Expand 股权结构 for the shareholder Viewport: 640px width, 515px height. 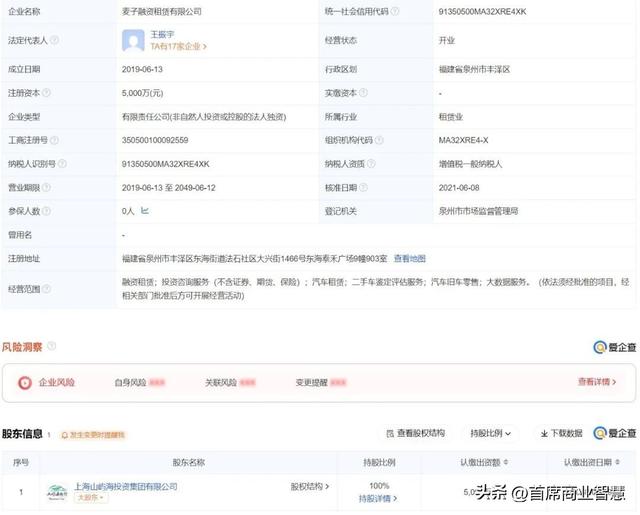[x=310, y=486]
